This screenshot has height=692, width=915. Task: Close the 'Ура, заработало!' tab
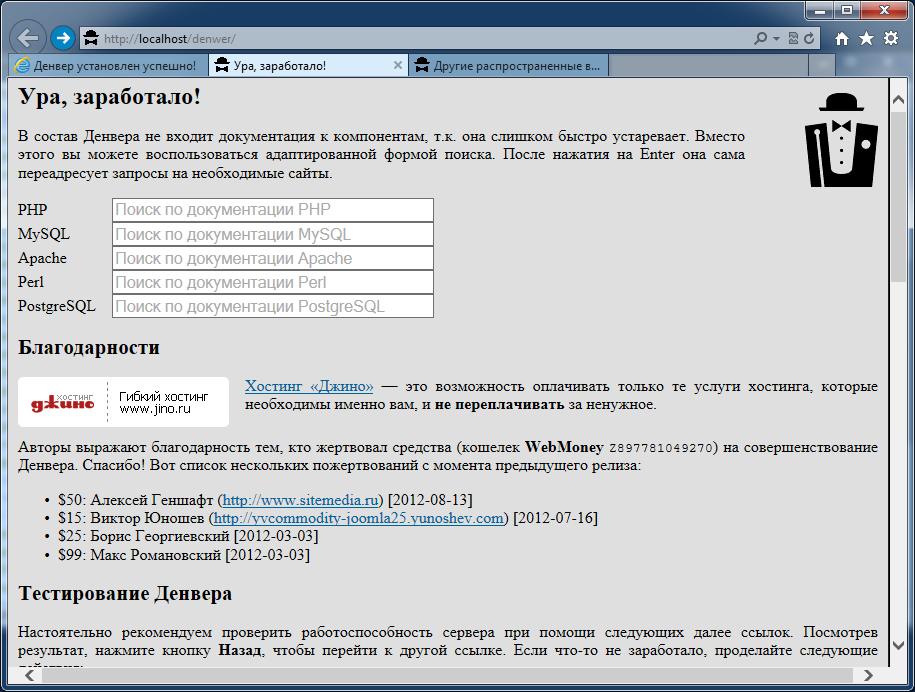click(x=397, y=66)
